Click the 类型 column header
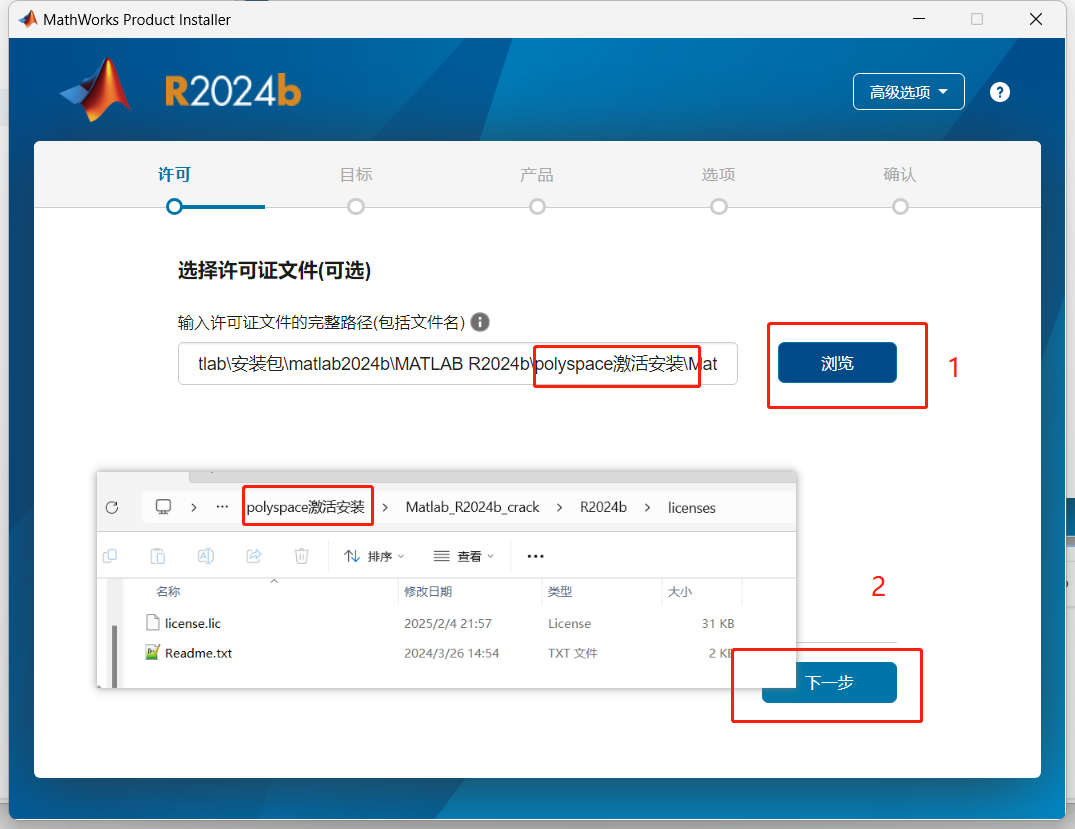This screenshot has height=829, width=1075. (x=560, y=591)
